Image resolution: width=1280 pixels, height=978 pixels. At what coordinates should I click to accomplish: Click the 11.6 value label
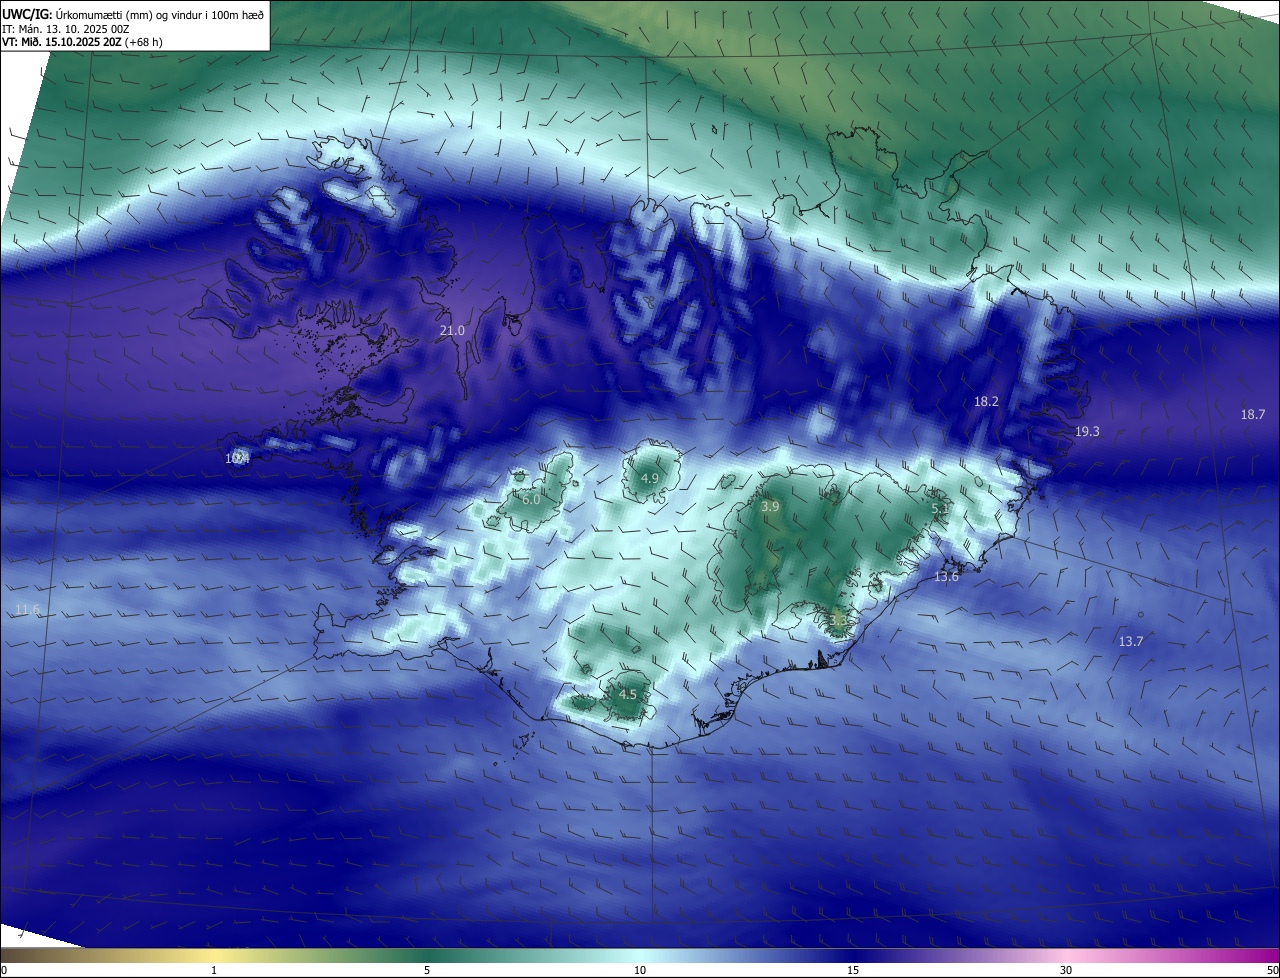[x=28, y=609]
